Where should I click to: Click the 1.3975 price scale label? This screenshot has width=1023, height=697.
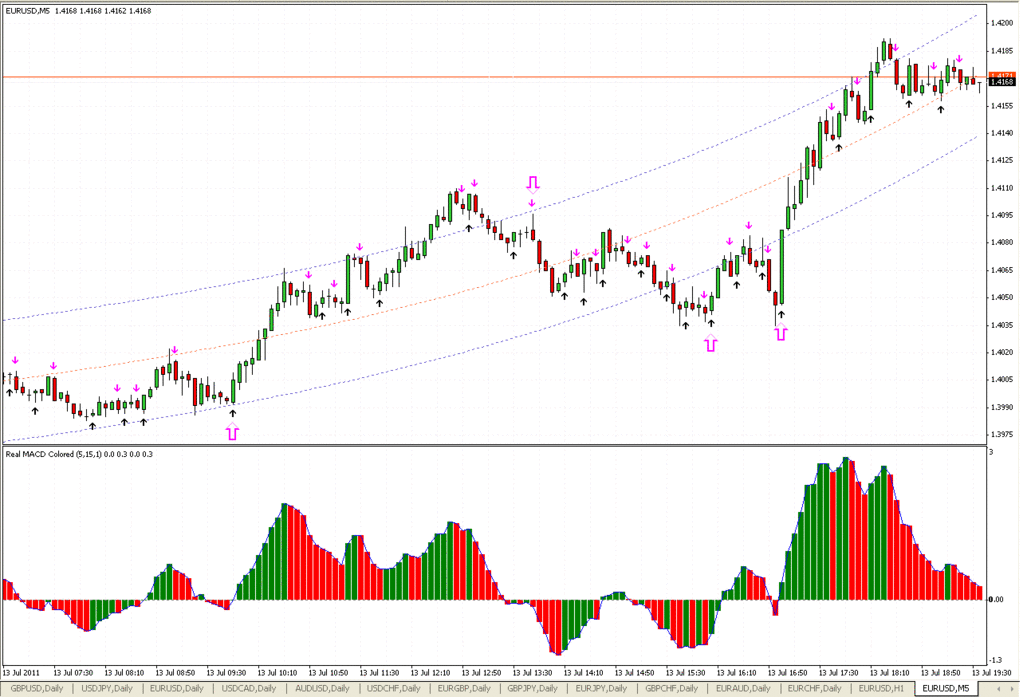1001,435
